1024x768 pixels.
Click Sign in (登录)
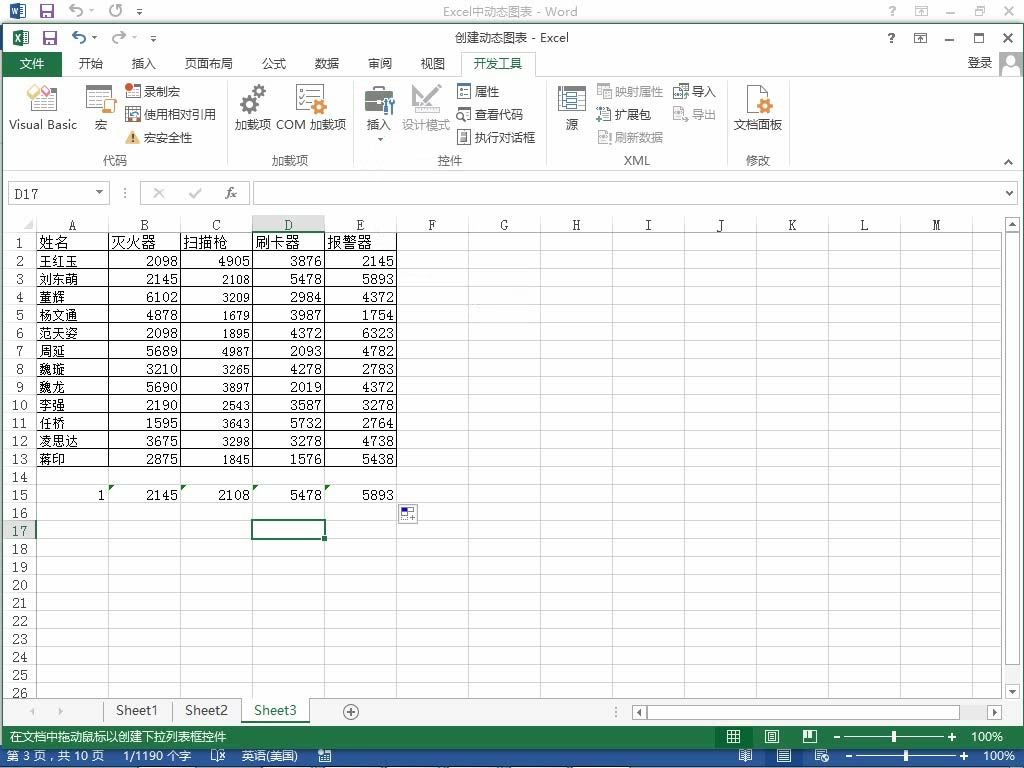pos(980,63)
